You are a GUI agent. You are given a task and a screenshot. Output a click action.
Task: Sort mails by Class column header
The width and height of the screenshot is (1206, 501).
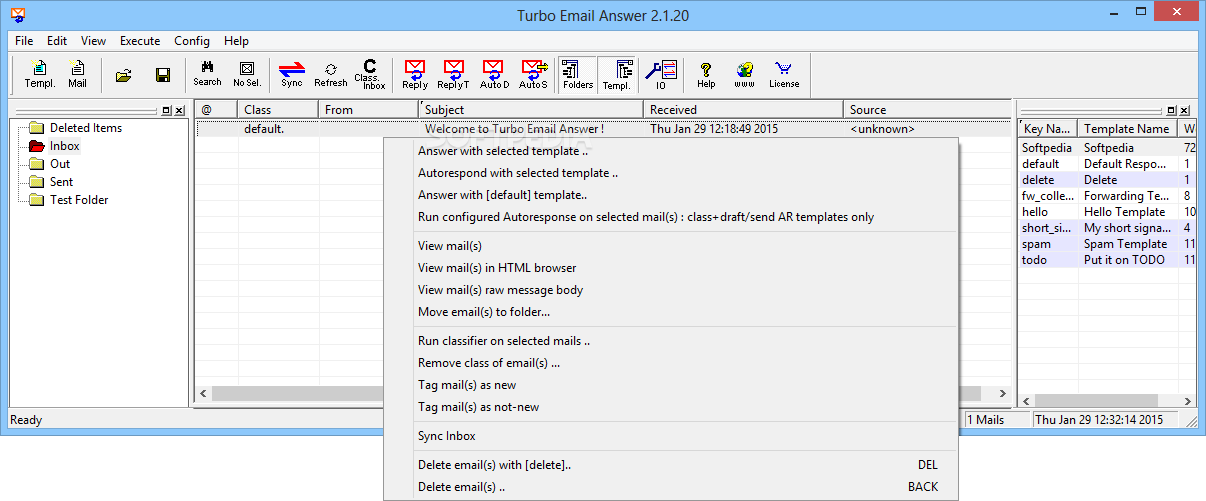pos(278,110)
